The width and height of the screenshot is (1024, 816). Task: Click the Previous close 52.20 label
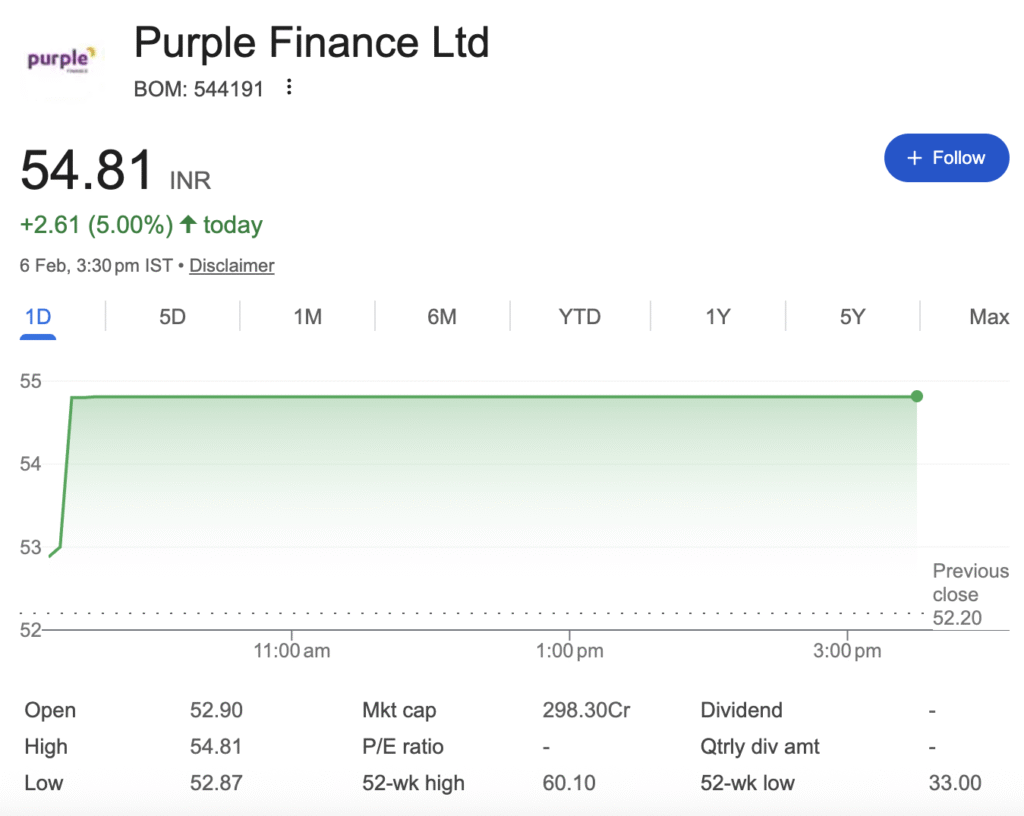tap(970, 594)
